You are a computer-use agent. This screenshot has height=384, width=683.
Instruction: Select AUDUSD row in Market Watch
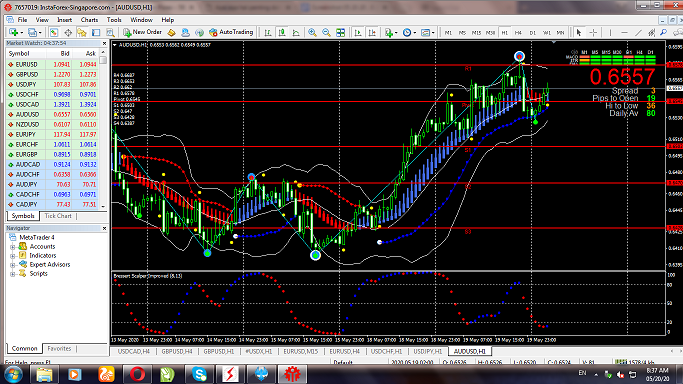point(52,115)
